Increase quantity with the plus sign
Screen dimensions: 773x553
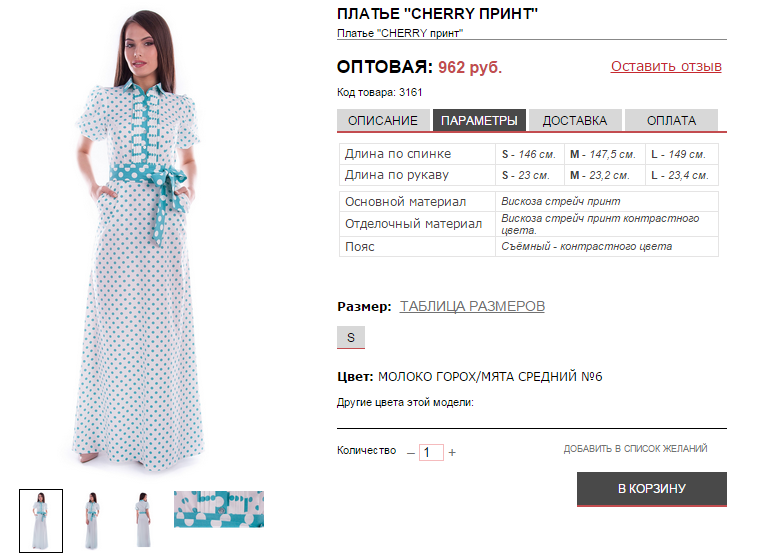pyautogui.click(x=452, y=453)
